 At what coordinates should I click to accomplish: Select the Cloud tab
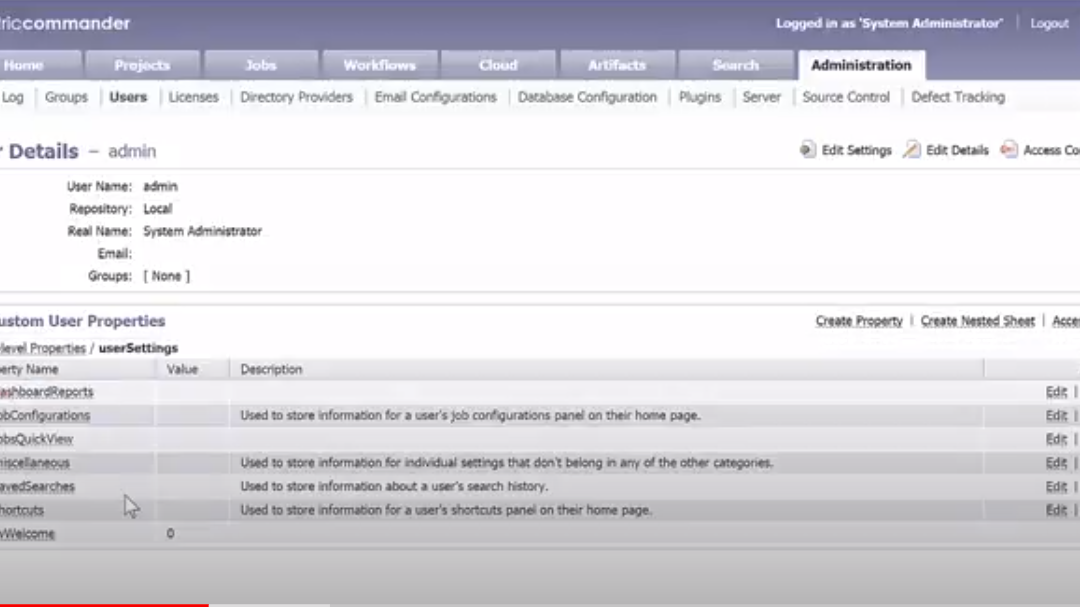498,65
